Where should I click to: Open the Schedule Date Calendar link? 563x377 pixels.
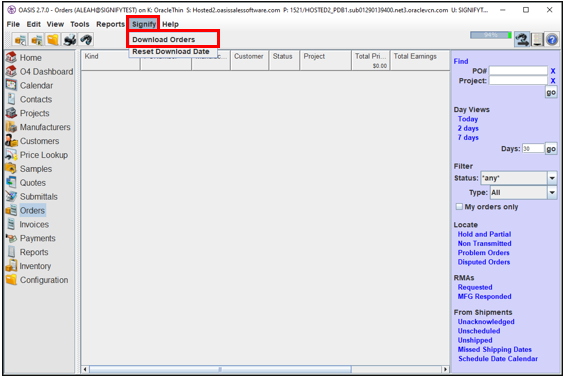click(498, 359)
